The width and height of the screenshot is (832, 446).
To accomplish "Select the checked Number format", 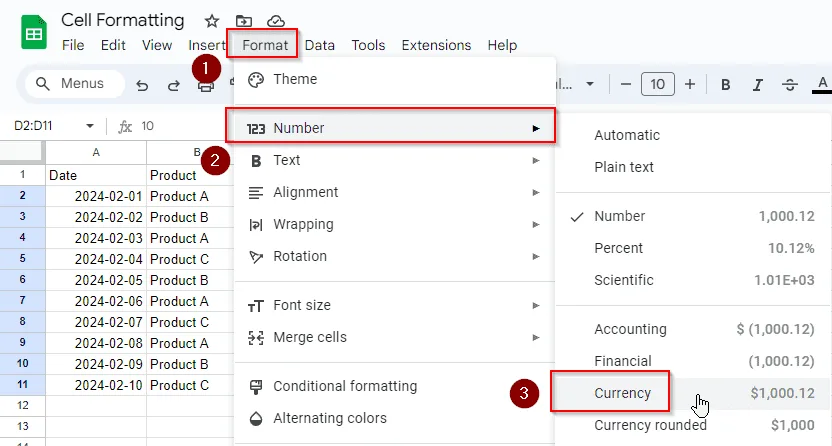I will [692, 216].
